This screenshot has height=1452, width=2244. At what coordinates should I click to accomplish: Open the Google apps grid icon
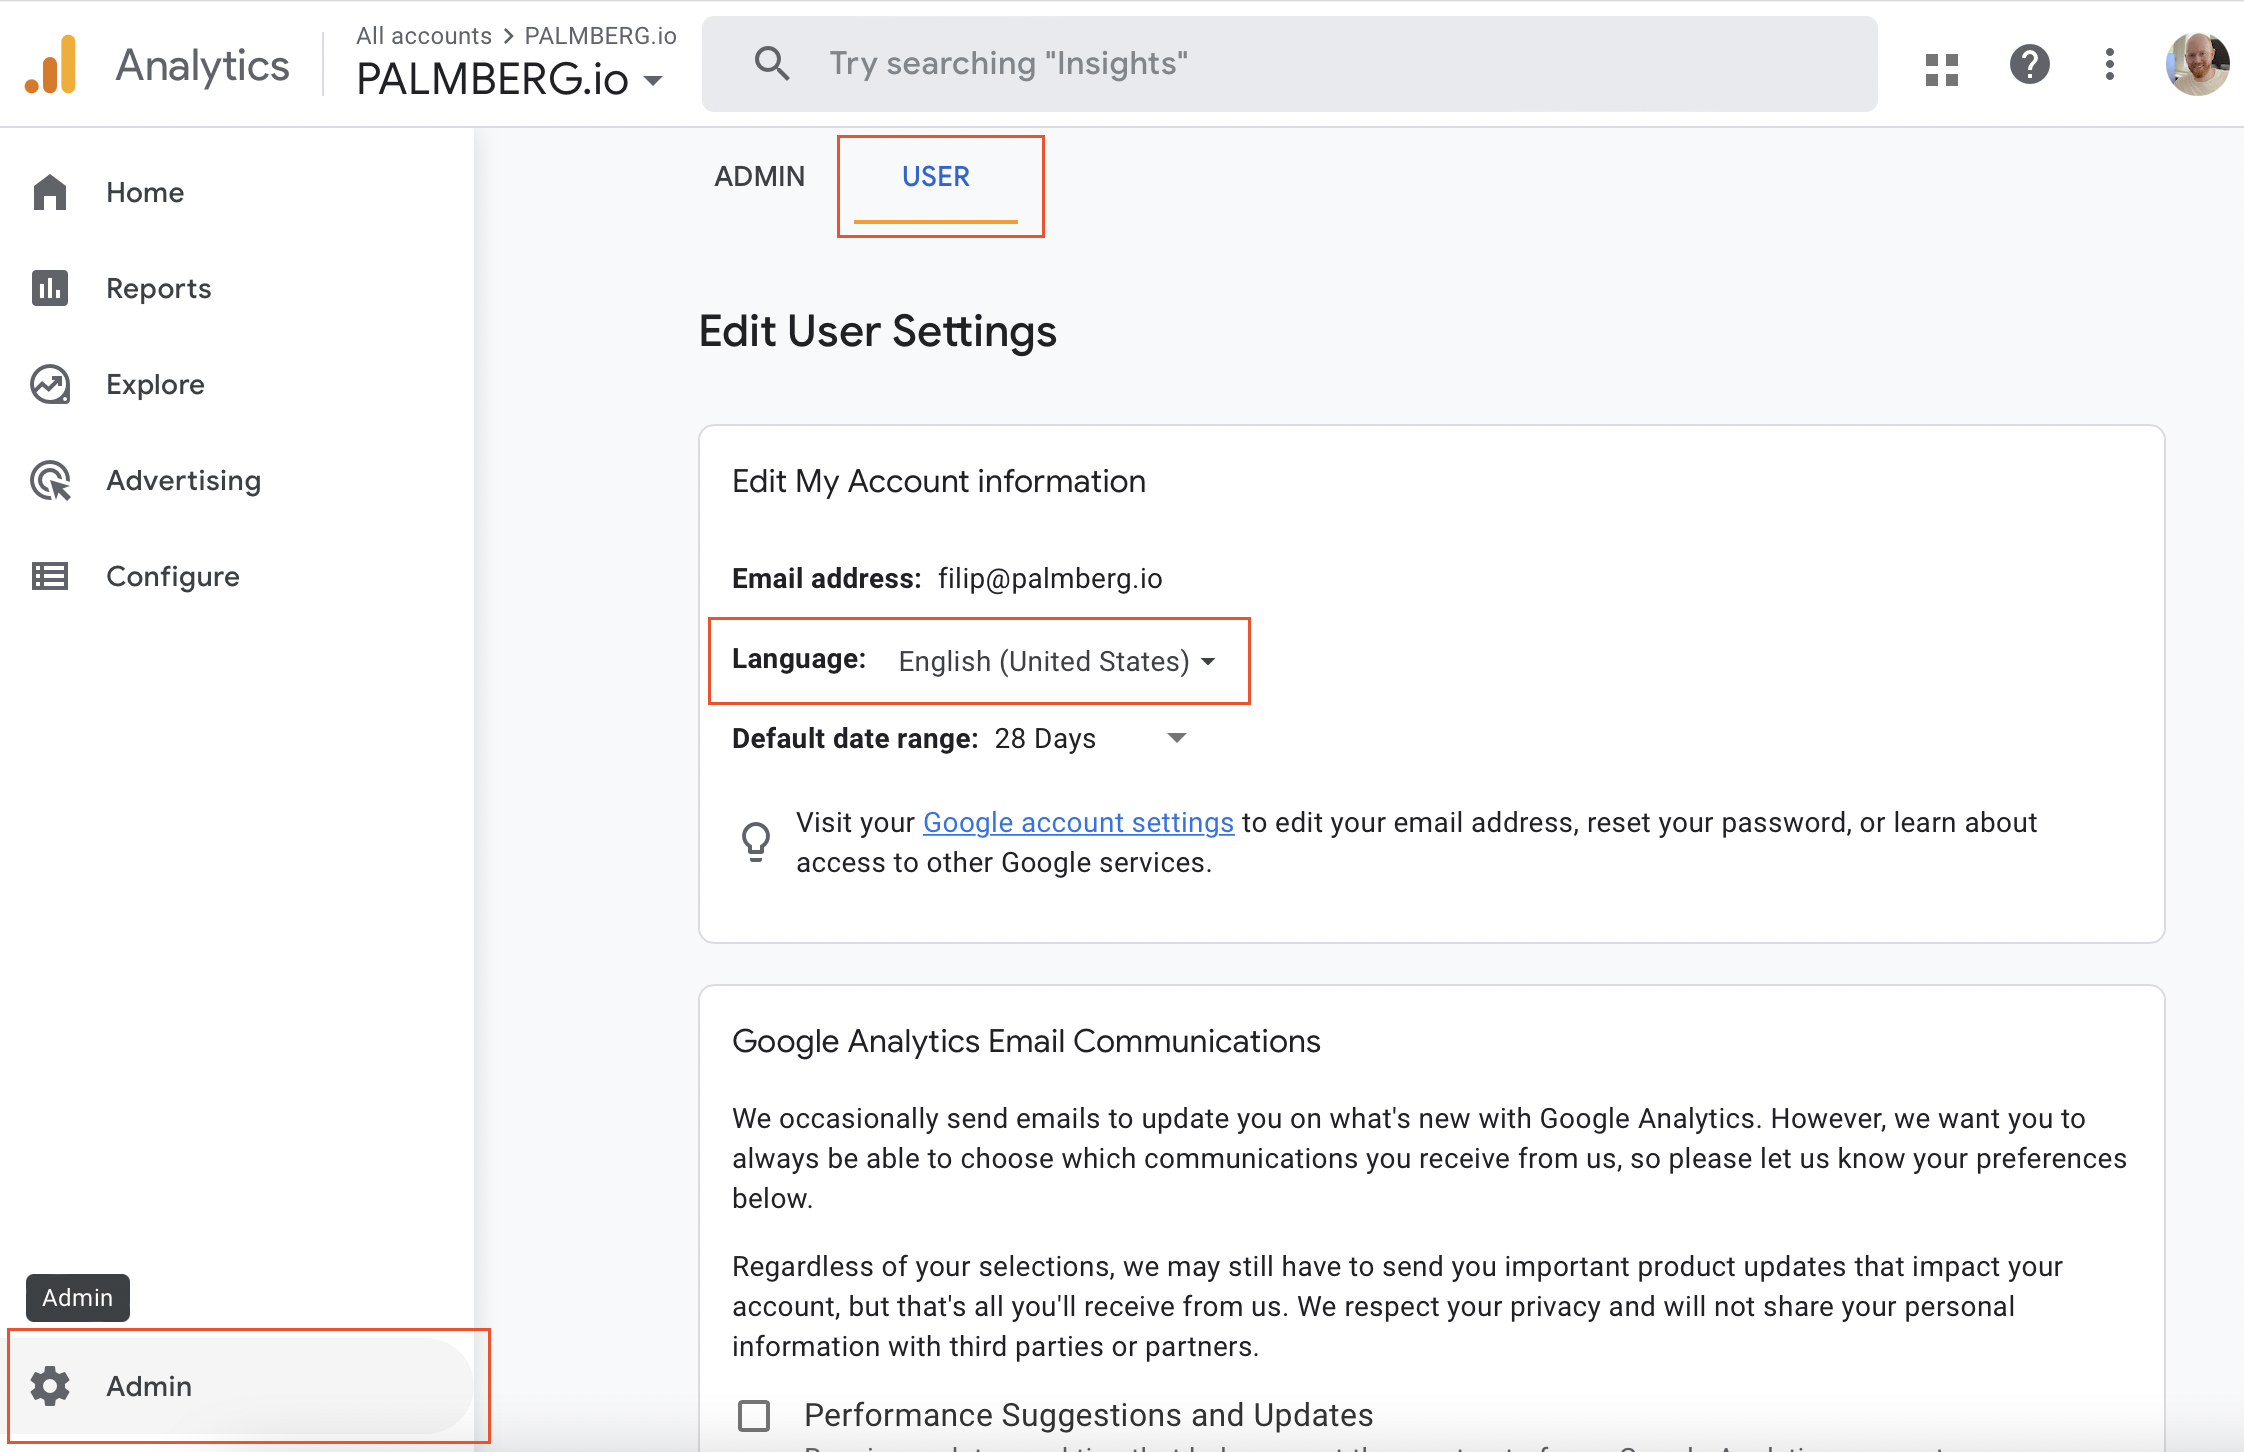[1941, 69]
